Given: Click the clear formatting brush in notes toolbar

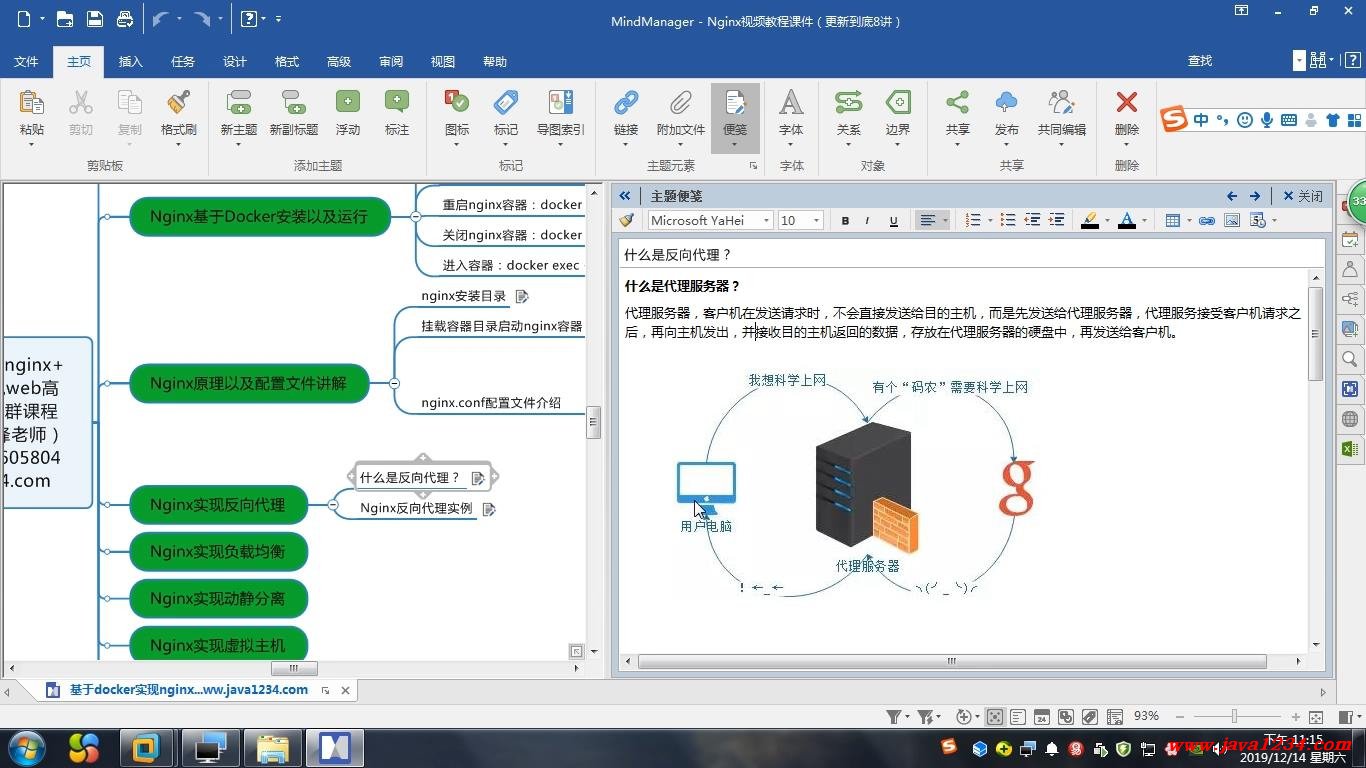Looking at the screenshot, I should [627, 220].
